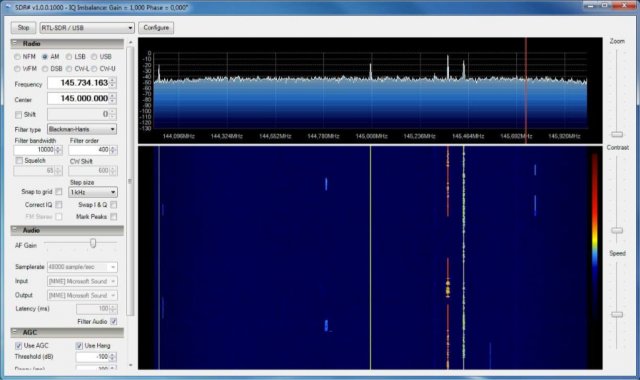Screen dimensions: 640x380
Task: Click the SDR# icon in the title bar
Action: 8,7
